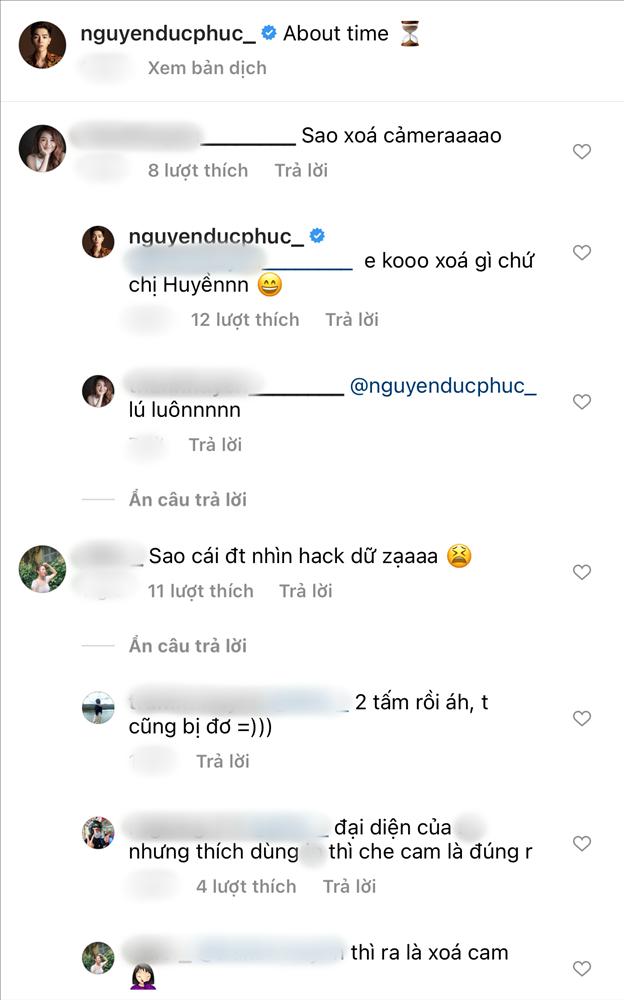Open the translation with "Xem bản dịch"
The height and width of the screenshot is (1000, 624).
click(205, 68)
